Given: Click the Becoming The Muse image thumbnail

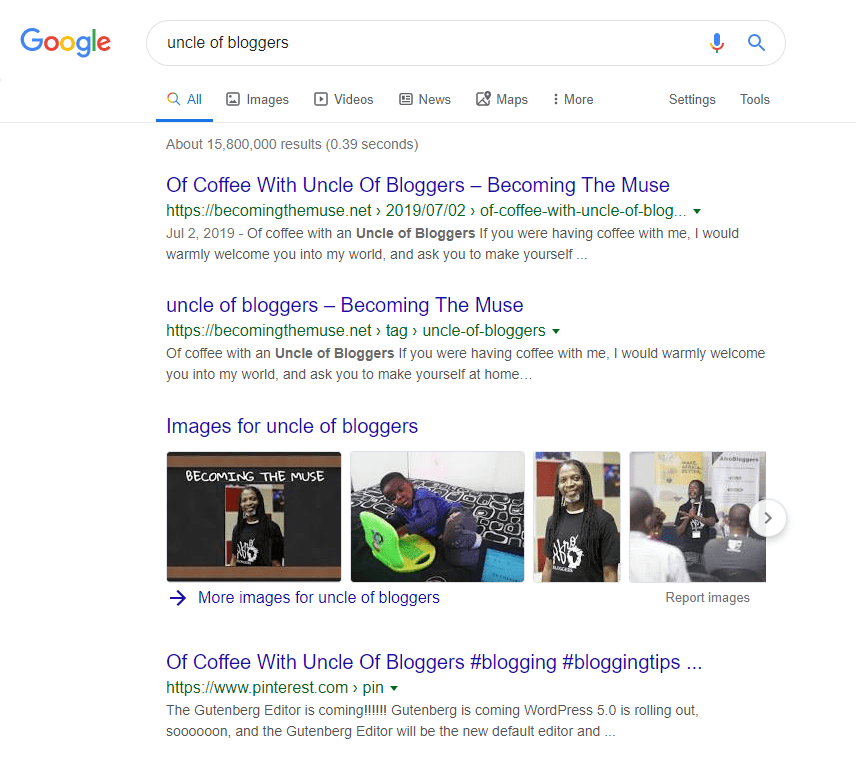Looking at the screenshot, I should pyautogui.click(x=253, y=517).
